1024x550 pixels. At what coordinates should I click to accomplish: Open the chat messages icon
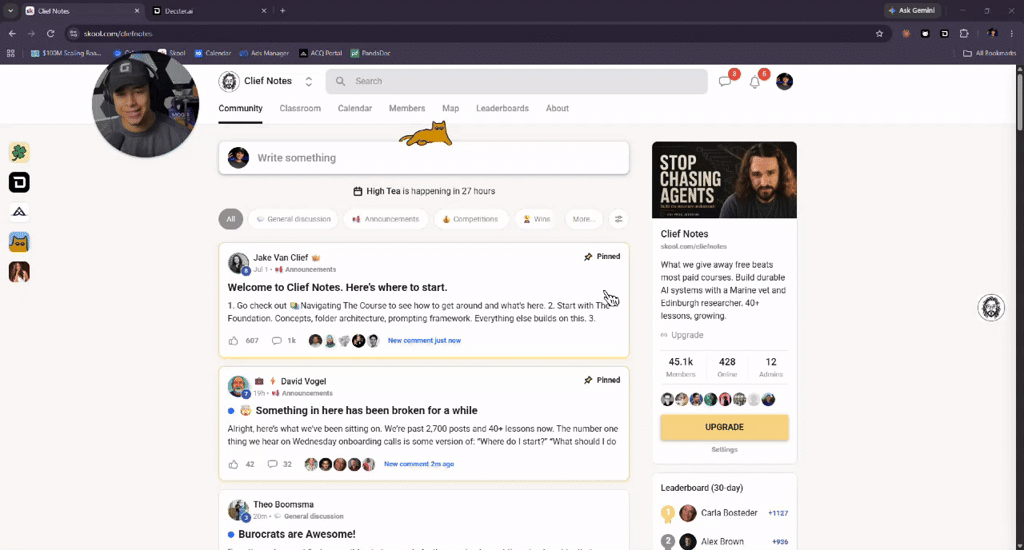coord(725,82)
